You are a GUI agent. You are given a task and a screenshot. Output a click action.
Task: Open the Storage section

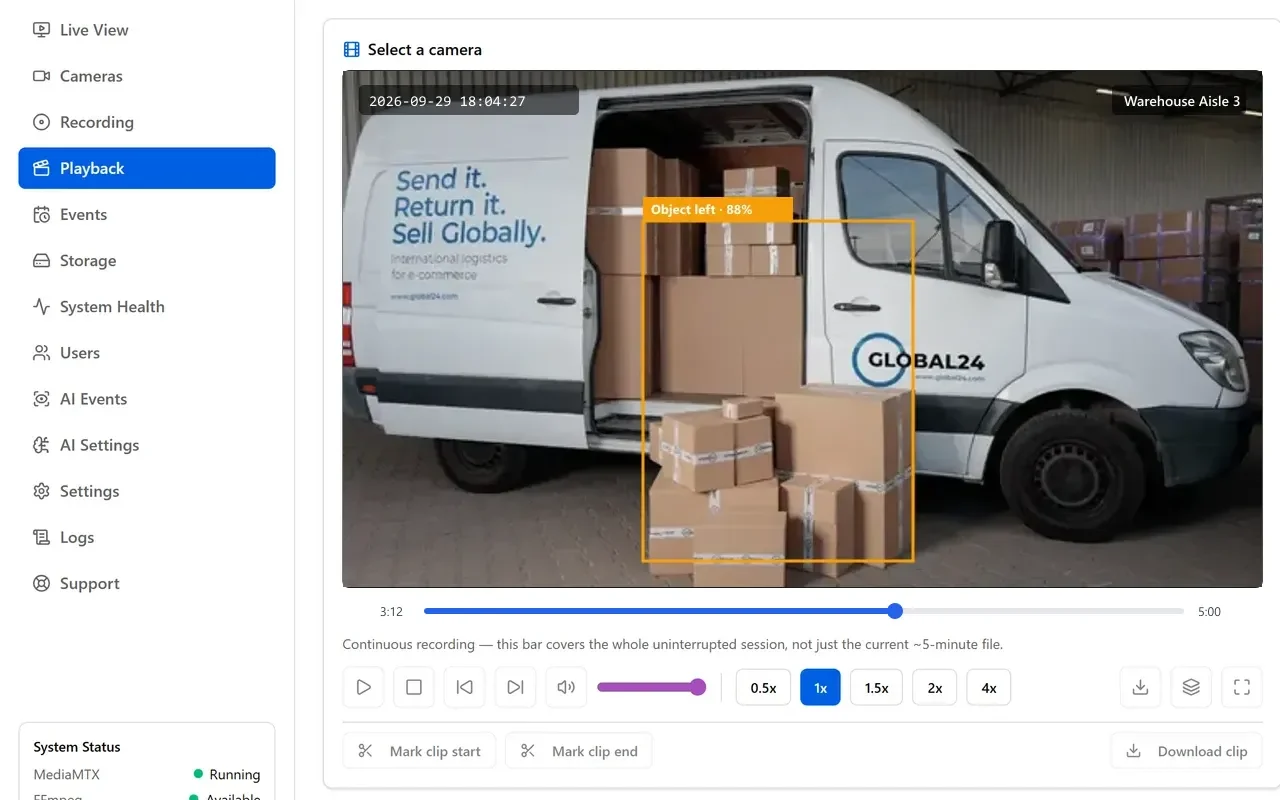click(147, 260)
